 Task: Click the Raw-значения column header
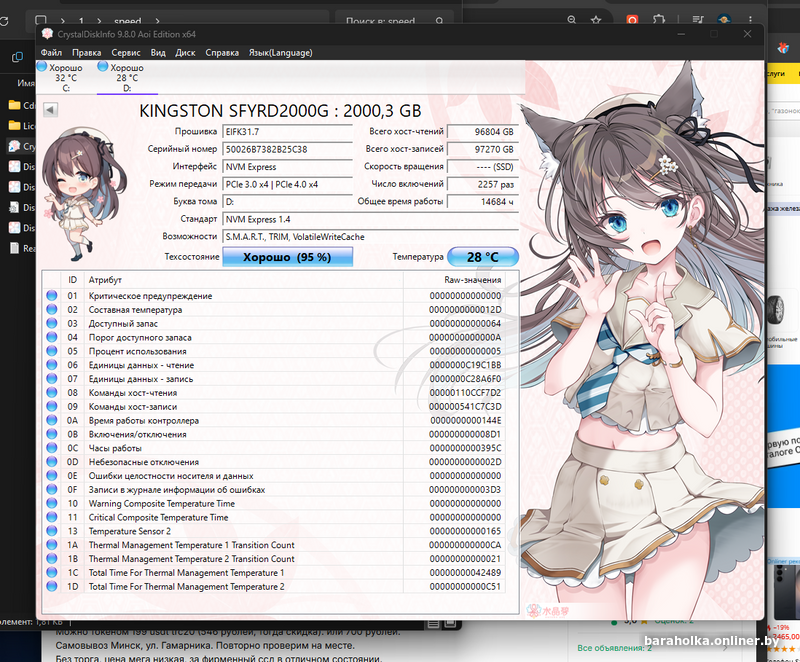click(454, 279)
